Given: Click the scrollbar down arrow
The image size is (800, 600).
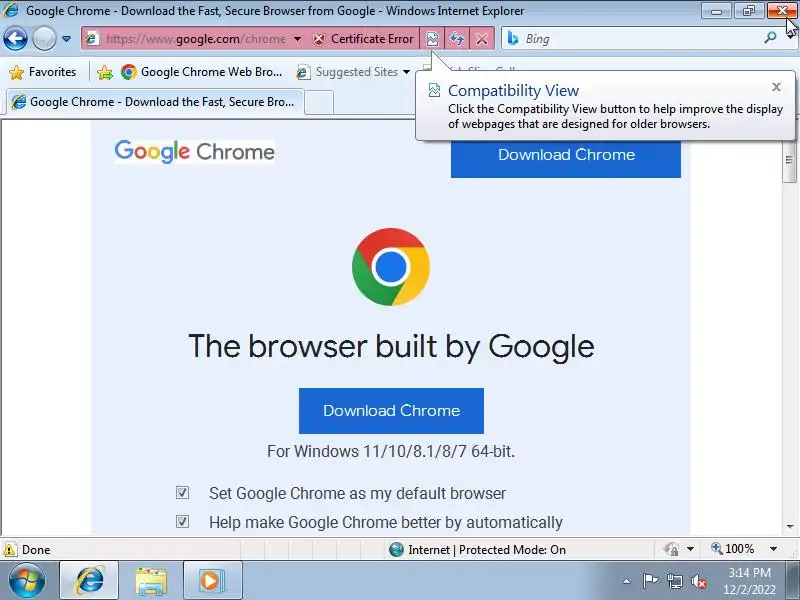Looking at the screenshot, I should pos(790,527).
